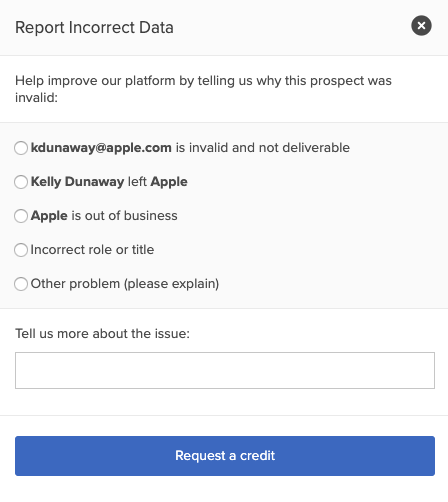Close the Report Incorrect Data dialog

(421, 26)
